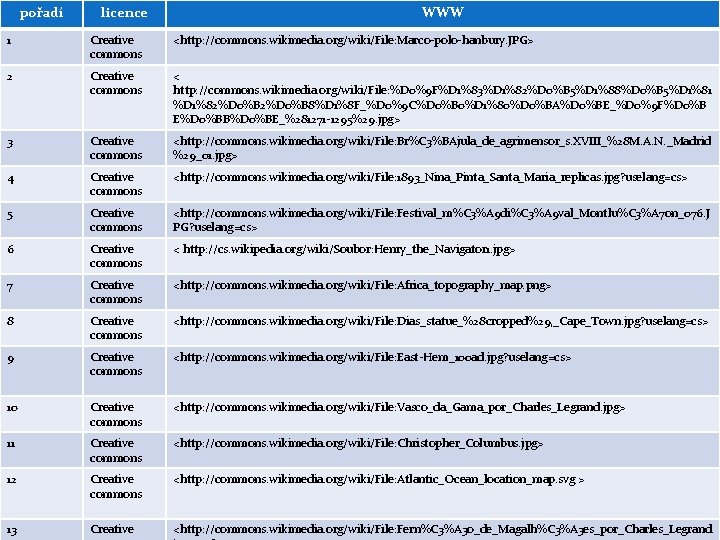Click the 'pořadí' column header
The width and height of the screenshot is (720, 540).
(x=41, y=13)
